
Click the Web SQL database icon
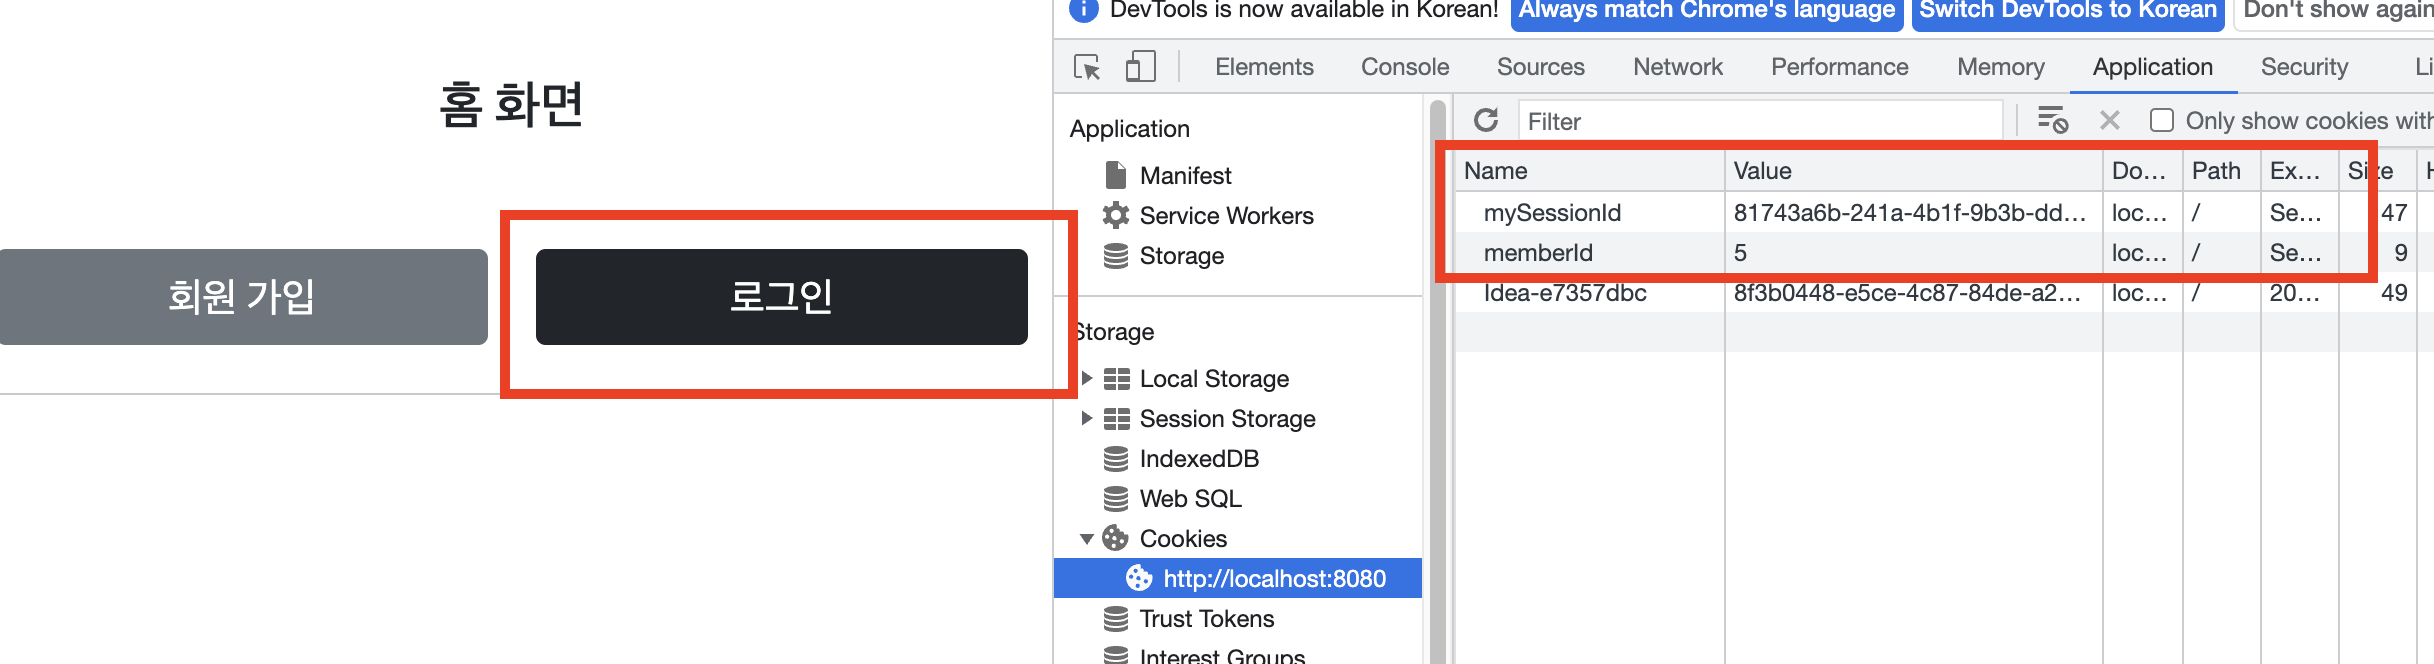[x=1116, y=499]
